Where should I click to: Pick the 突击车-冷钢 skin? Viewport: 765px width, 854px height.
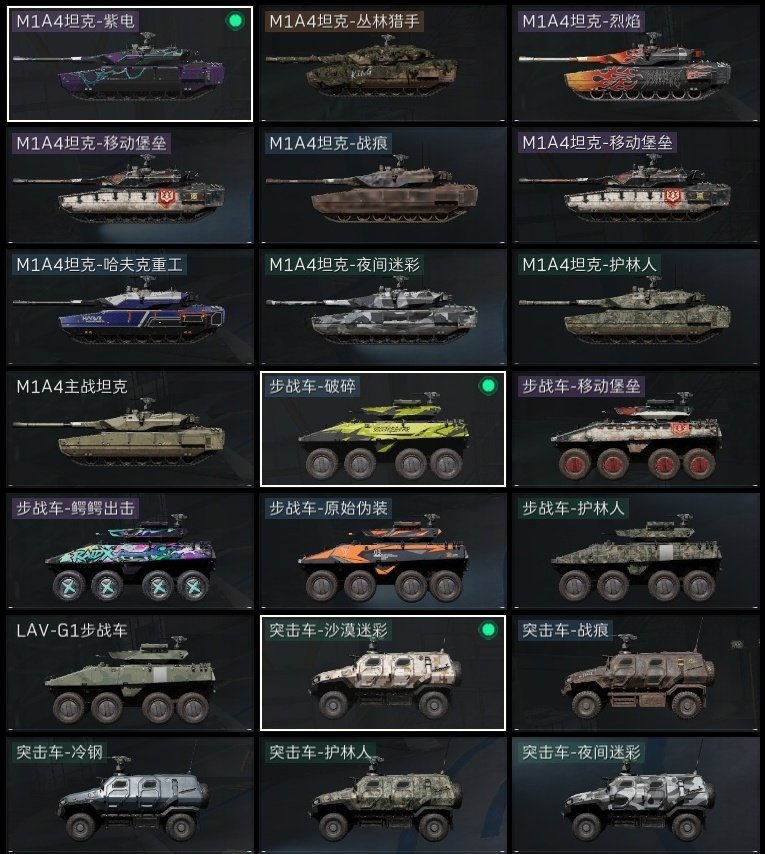tap(130, 795)
